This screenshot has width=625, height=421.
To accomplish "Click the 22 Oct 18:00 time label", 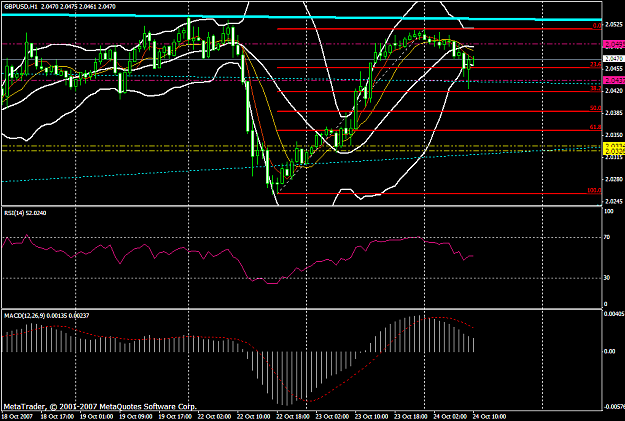I will tap(293, 417).
